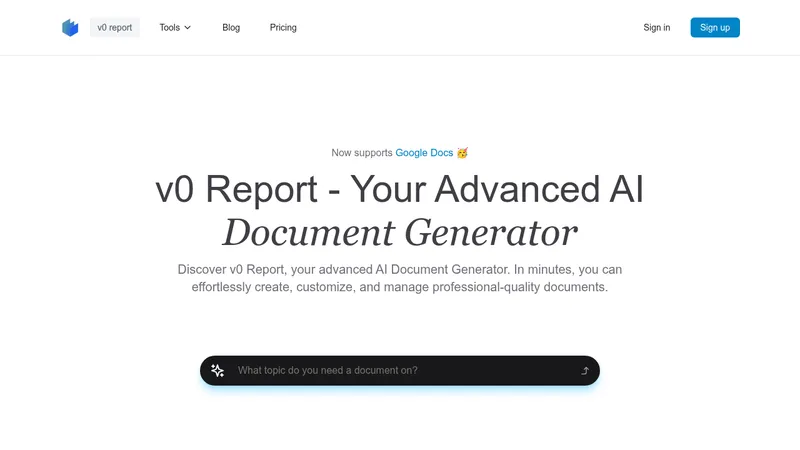Open the Pricing page
Viewport: 800px width, 450px height.
point(283,28)
